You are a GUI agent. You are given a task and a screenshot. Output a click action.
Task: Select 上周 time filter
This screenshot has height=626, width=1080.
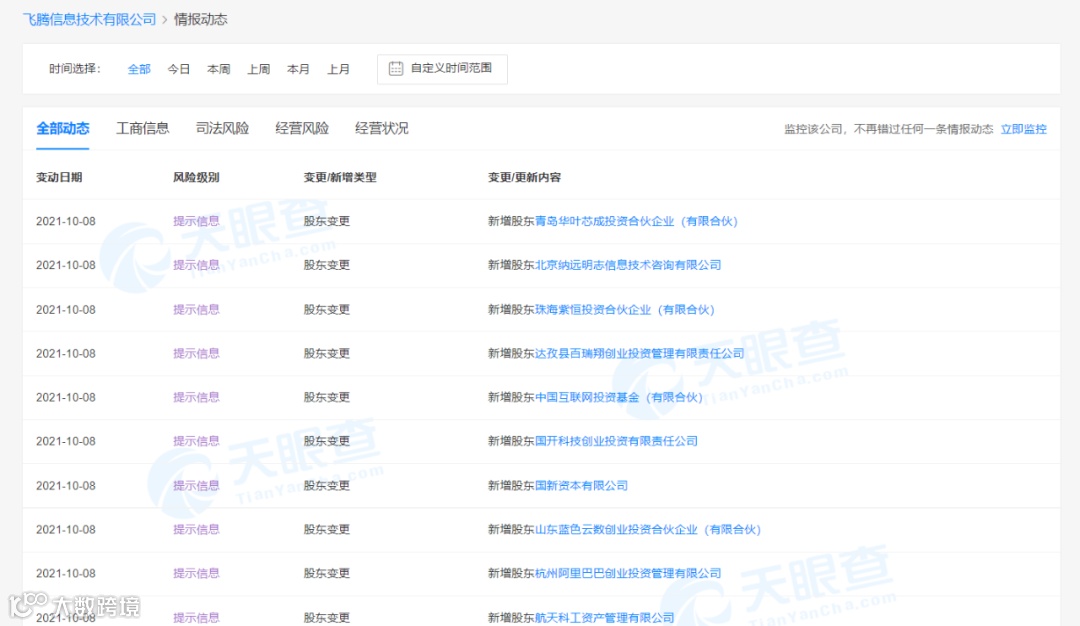[x=258, y=69]
